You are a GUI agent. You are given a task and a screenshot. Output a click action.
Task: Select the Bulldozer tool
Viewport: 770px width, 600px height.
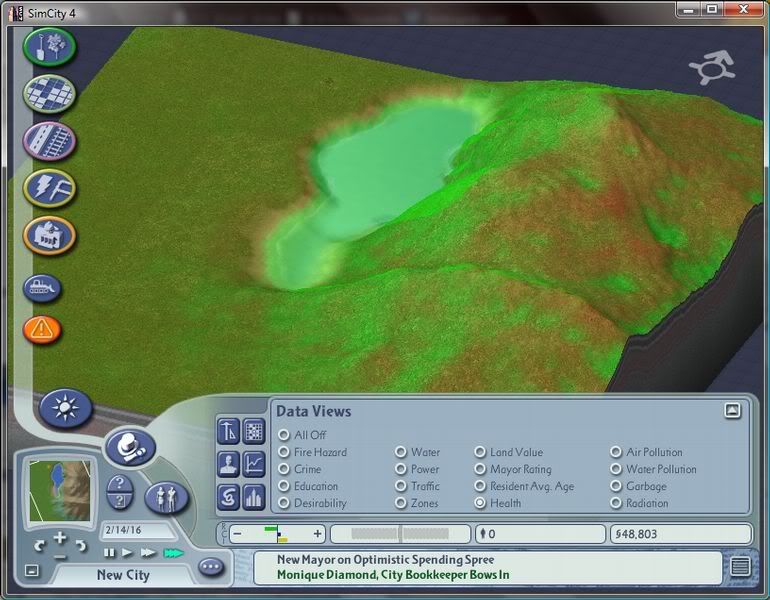pyautogui.click(x=42, y=288)
